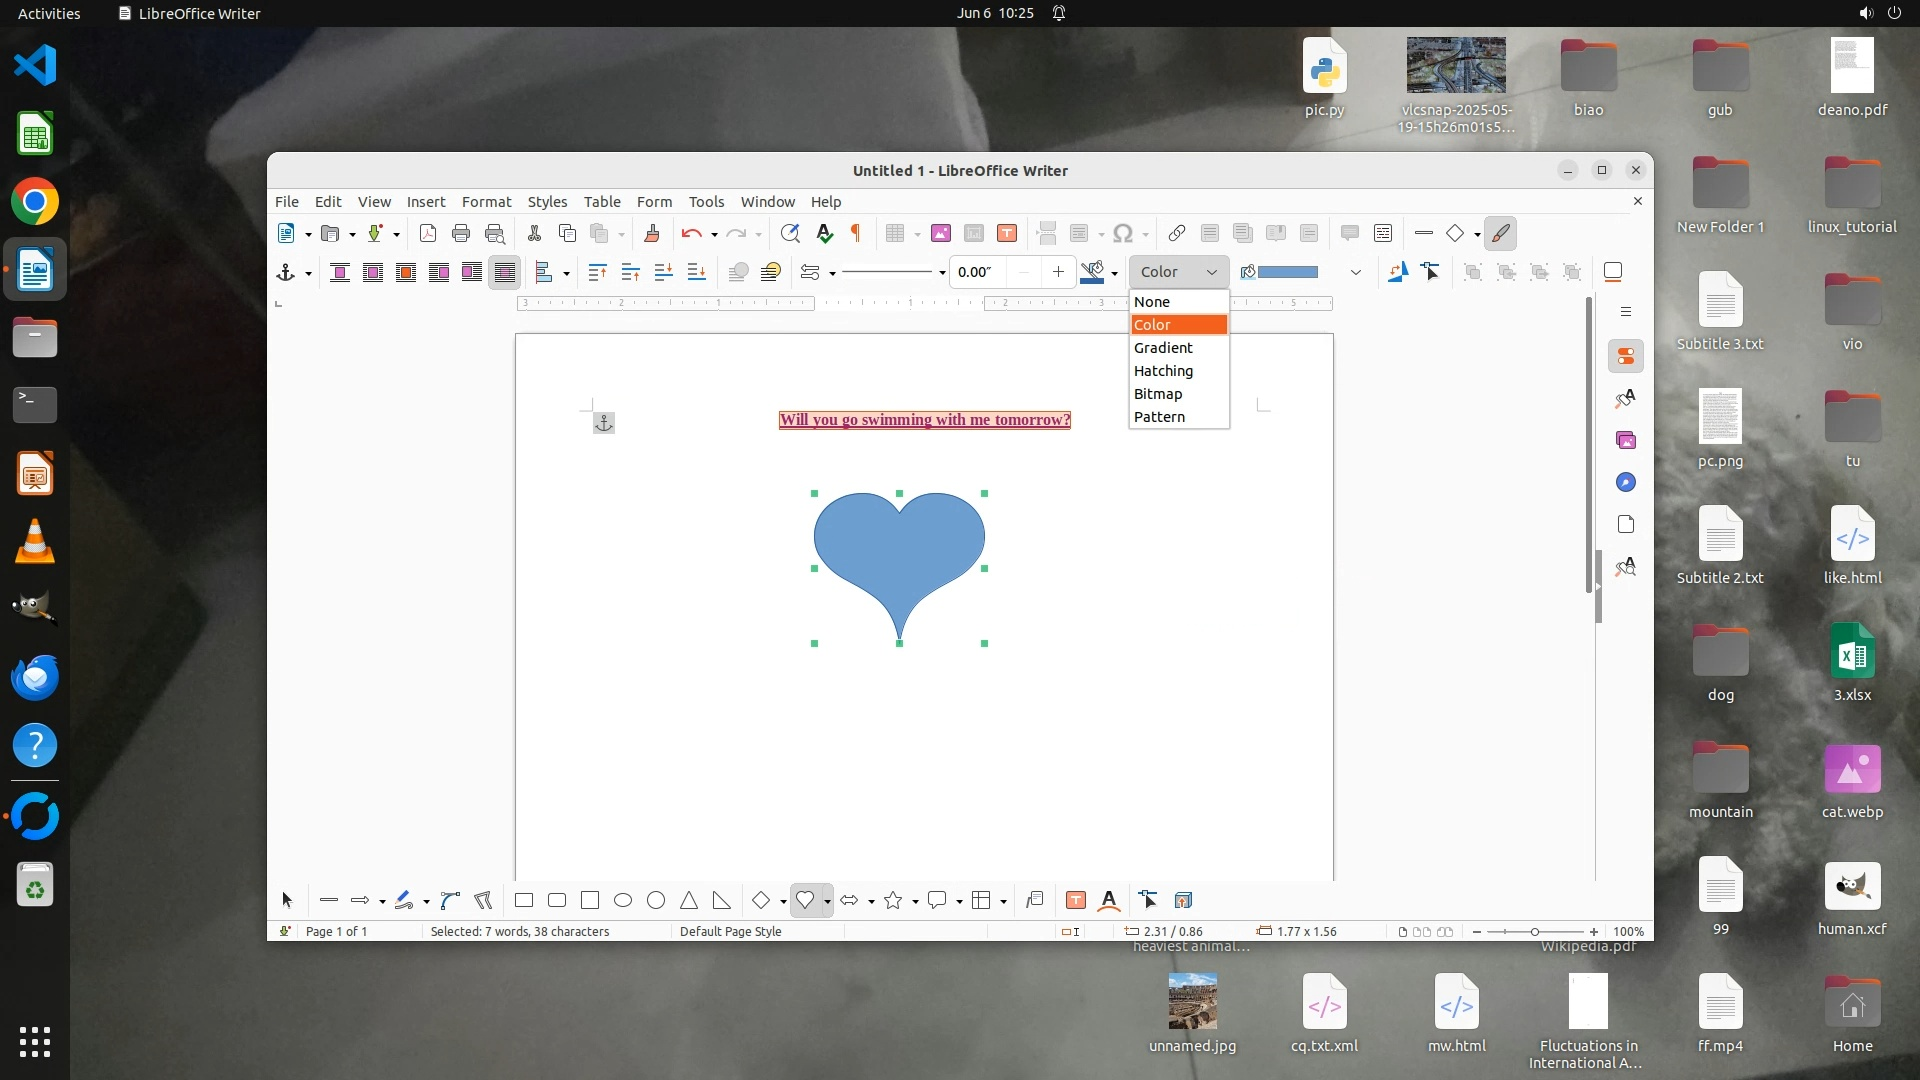Click the Insert Hyperlink chain icon
Screen dimensions: 1920x1080
click(x=1177, y=234)
